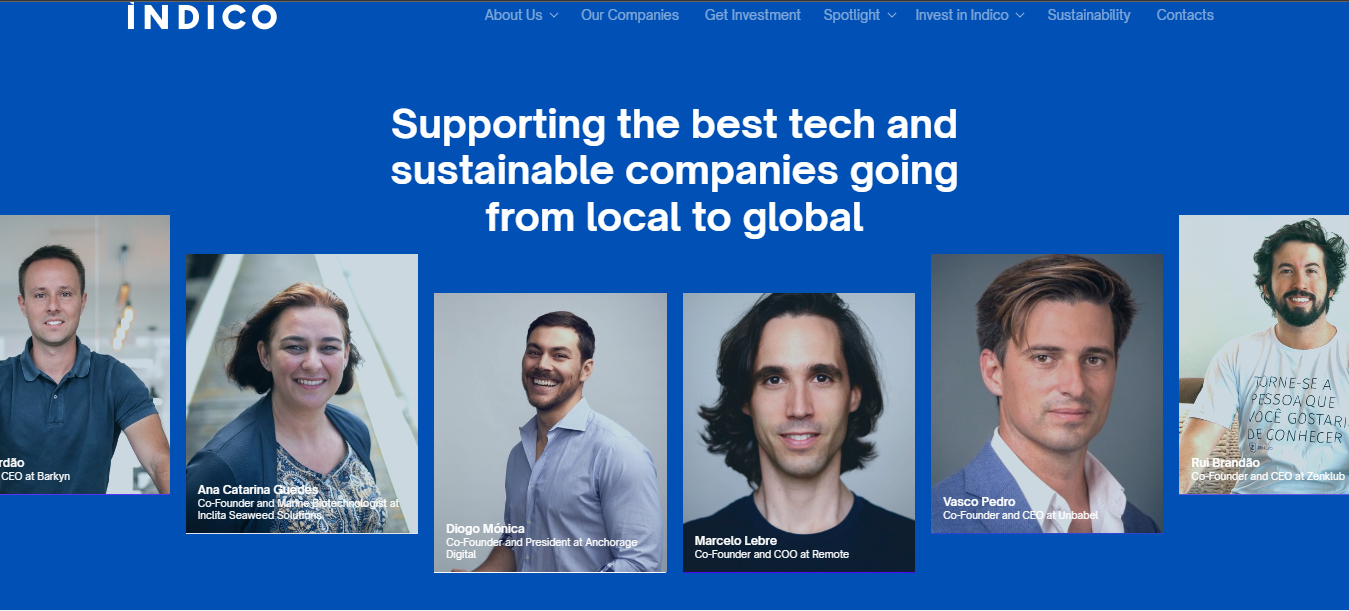This screenshot has height=611, width=1349.
Task: Select the Diogo Mónica photo card
Action: (x=550, y=433)
